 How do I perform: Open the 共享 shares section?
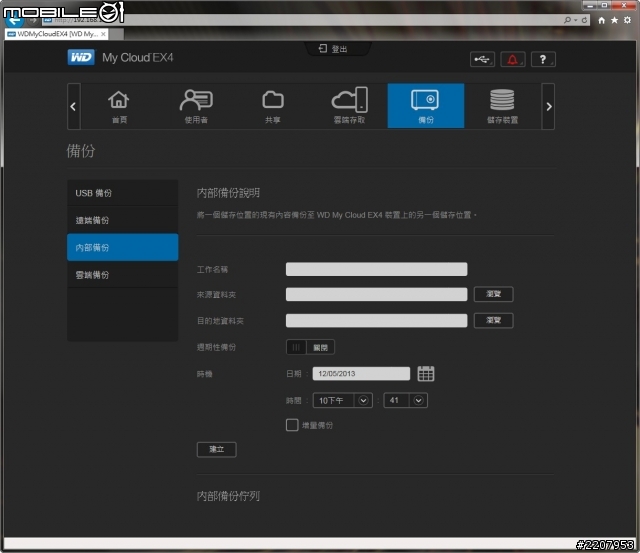point(273,106)
